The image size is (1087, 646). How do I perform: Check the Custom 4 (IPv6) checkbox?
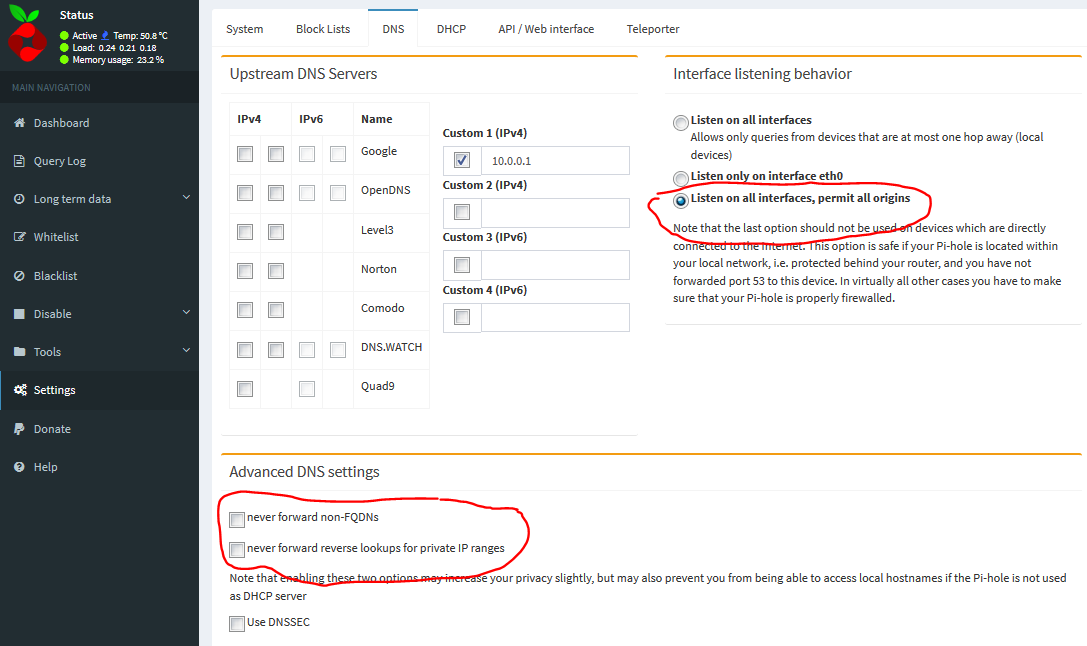click(x=462, y=317)
